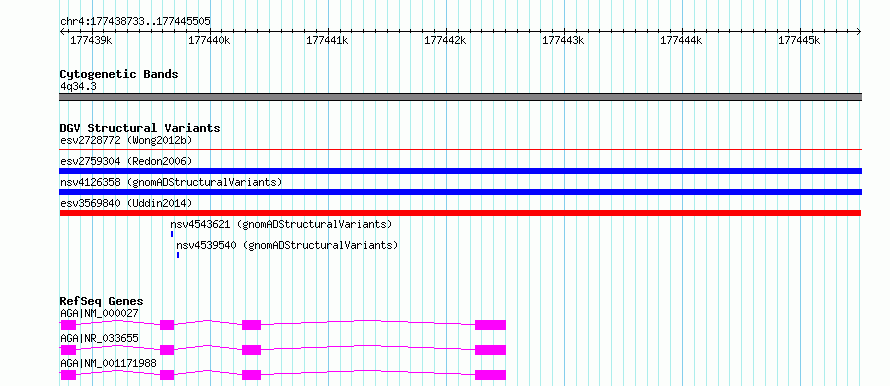Click the Cytogenetic Bands track title
The image size is (890, 386).
click(x=119, y=74)
